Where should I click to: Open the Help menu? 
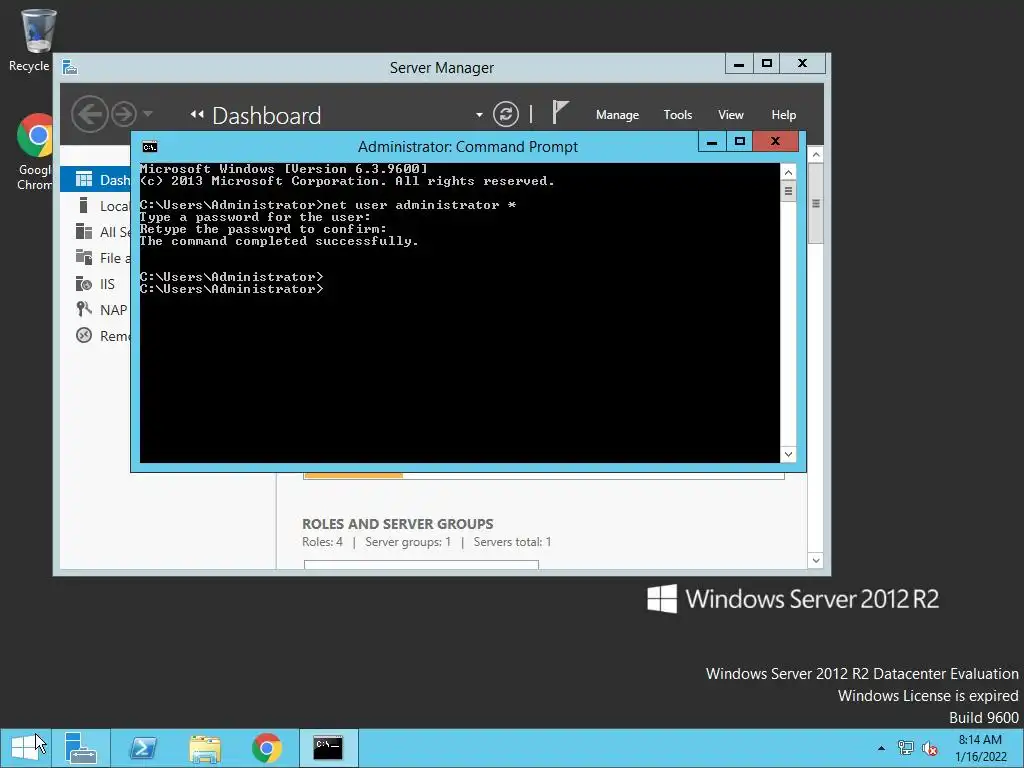(783, 115)
